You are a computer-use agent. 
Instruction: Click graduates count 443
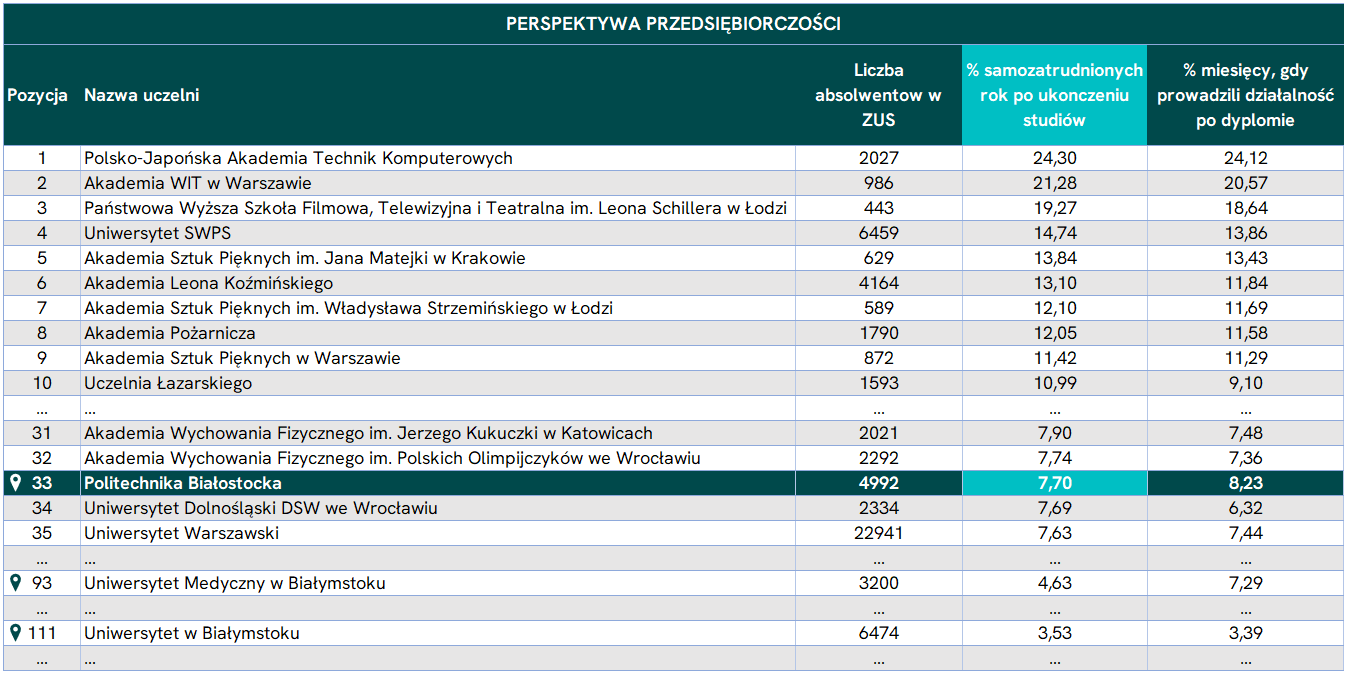click(878, 208)
